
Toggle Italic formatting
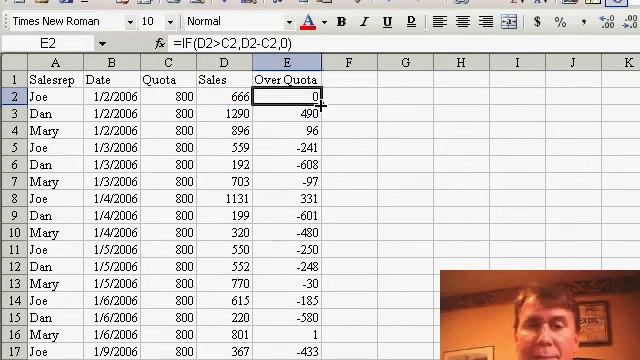tap(364, 22)
